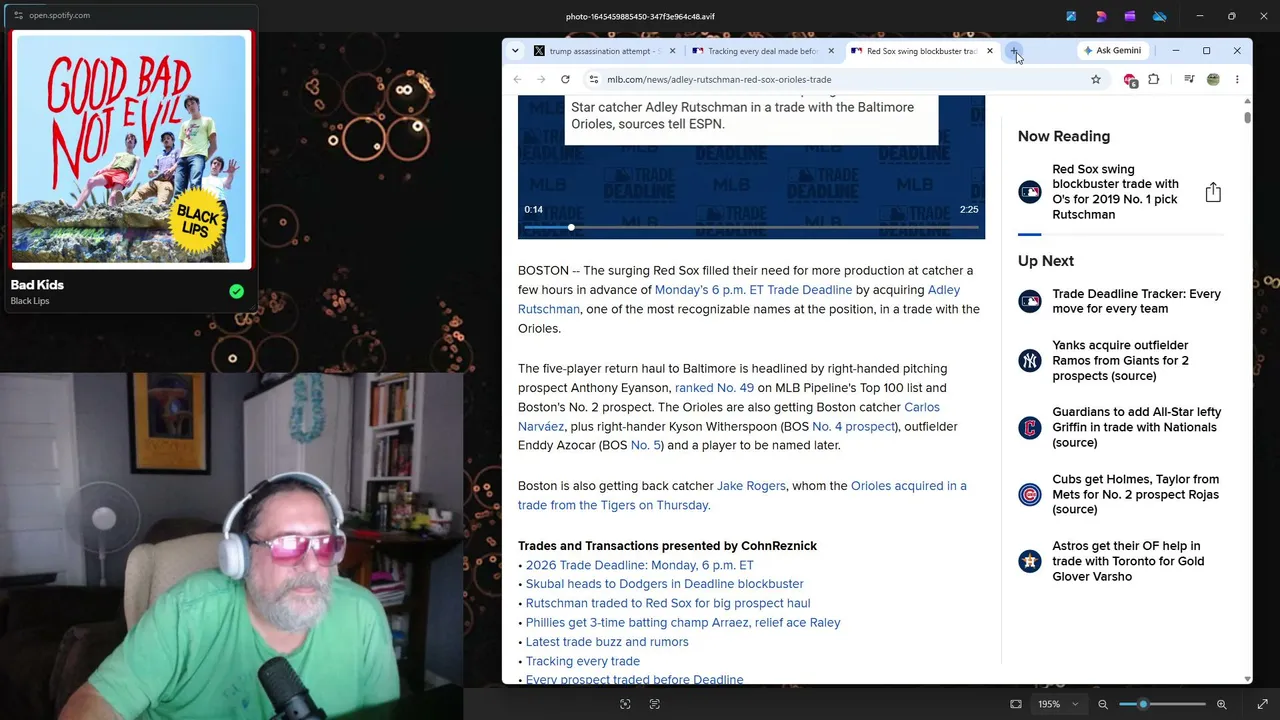The height and width of the screenshot is (720, 1280).
Task: Reload the mlb.com page
Action: click(565, 80)
